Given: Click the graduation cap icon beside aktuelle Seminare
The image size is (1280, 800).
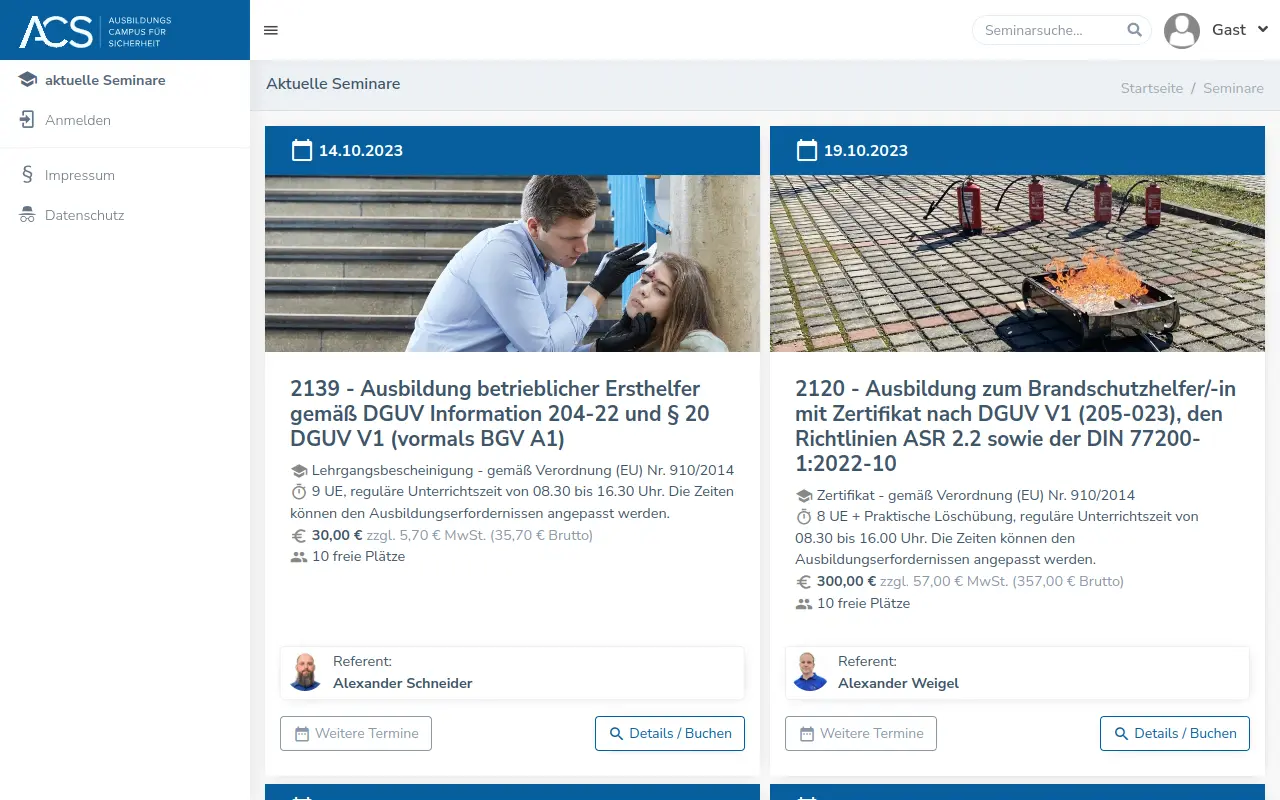Looking at the screenshot, I should (x=27, y=80).
